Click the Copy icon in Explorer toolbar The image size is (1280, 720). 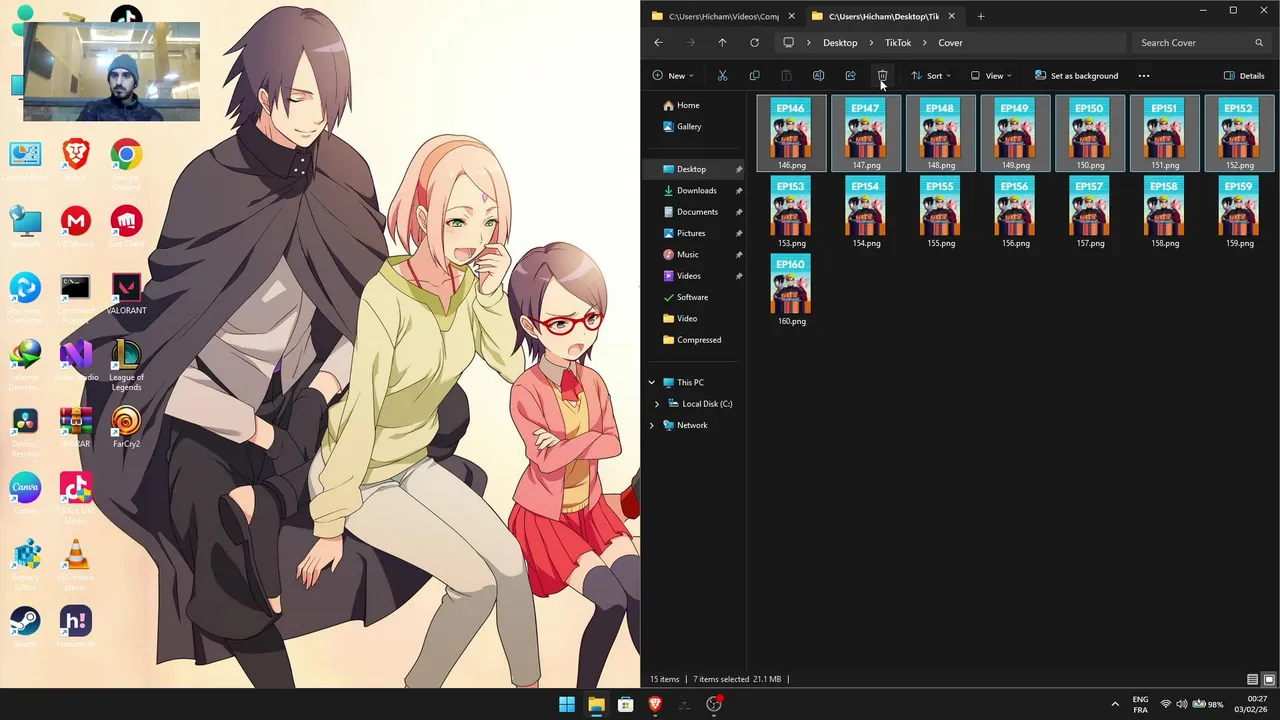point(754,76)
